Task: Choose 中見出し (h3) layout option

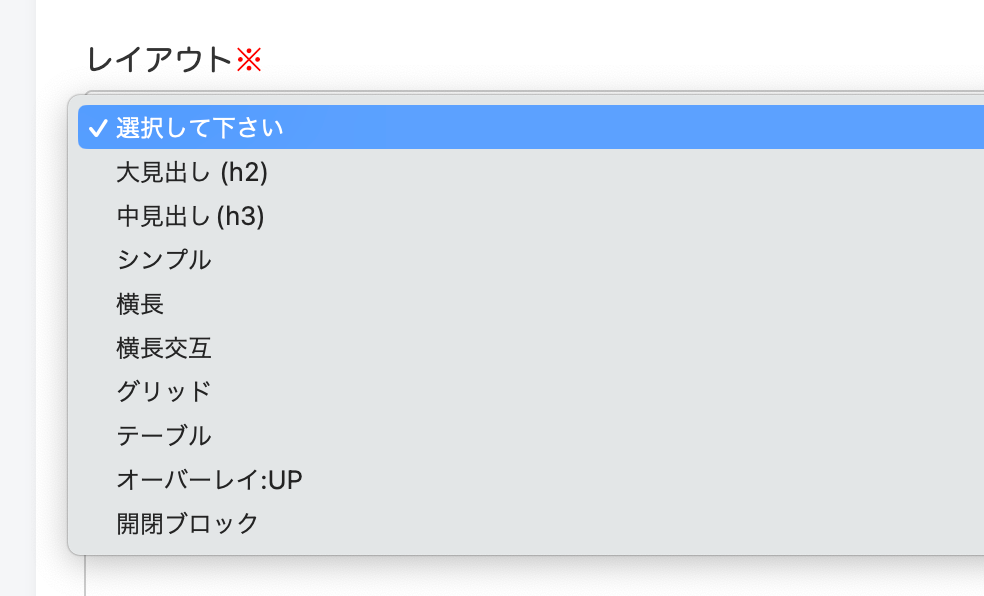Action: pos(190,216)
